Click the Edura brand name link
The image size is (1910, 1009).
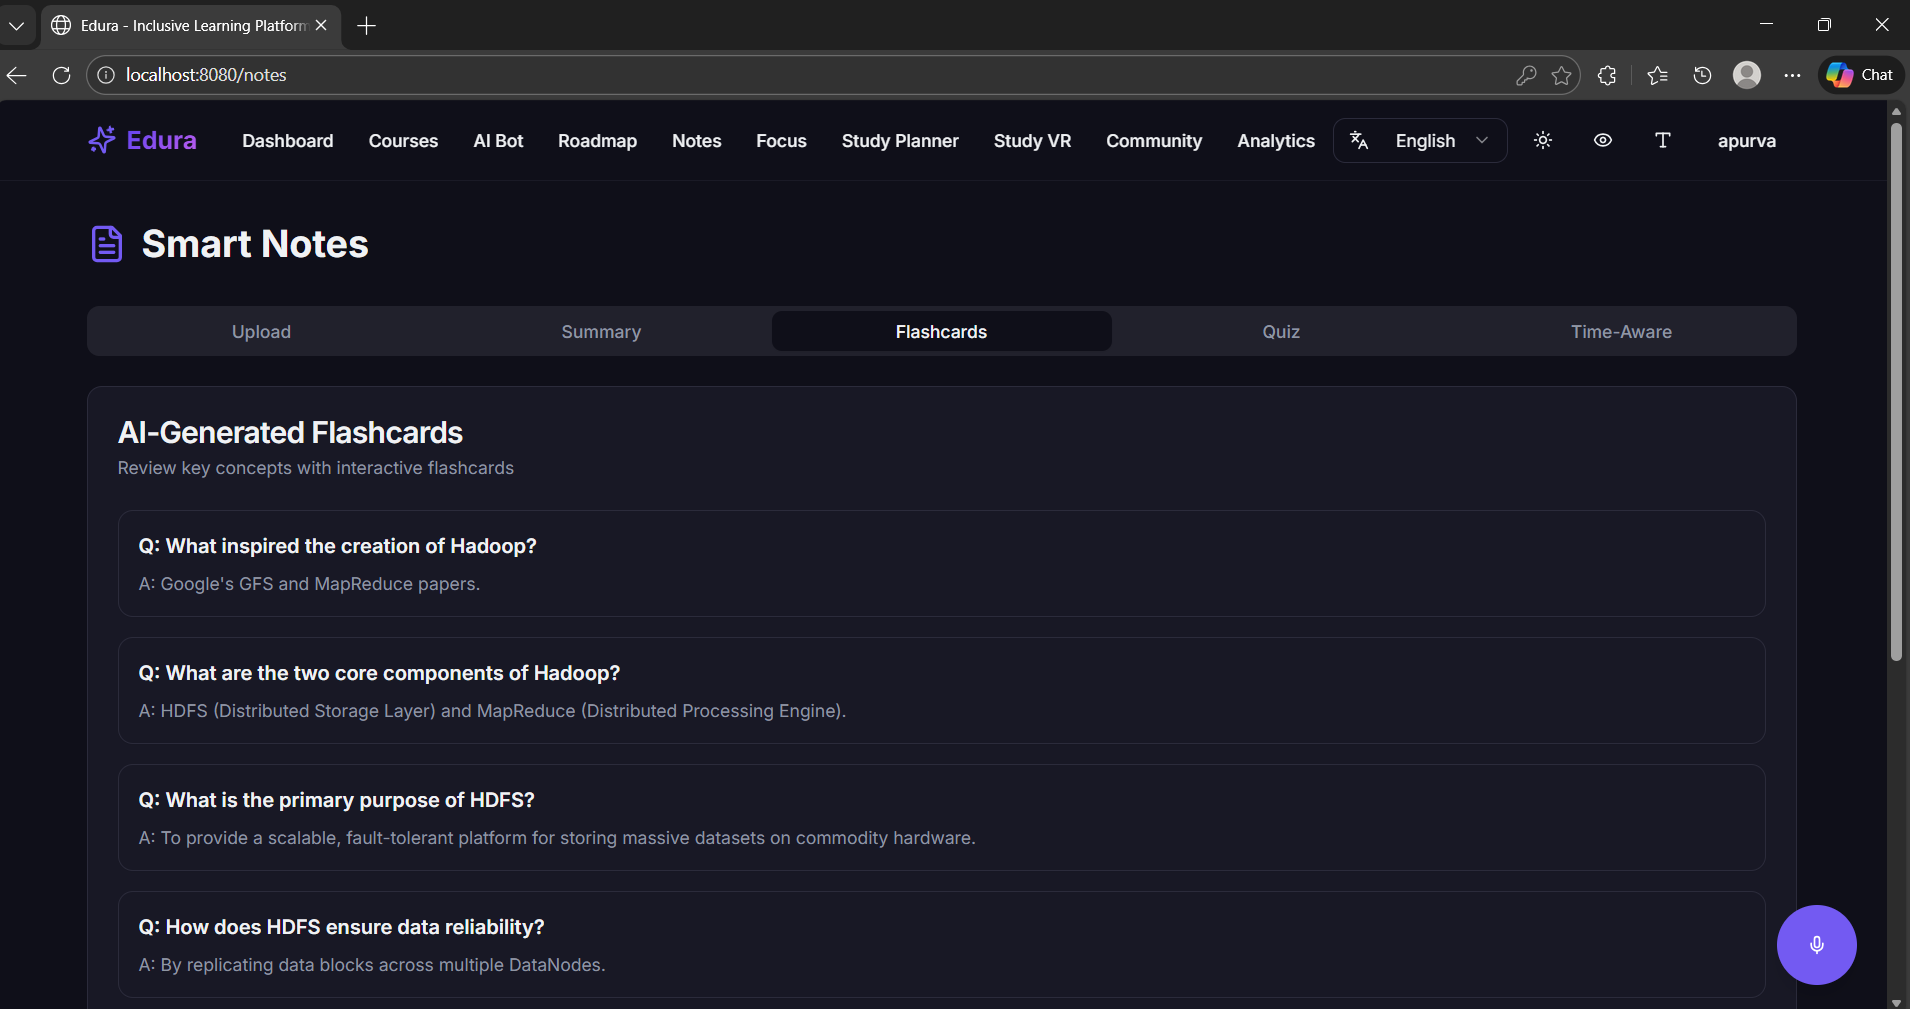tap(162, 140)
